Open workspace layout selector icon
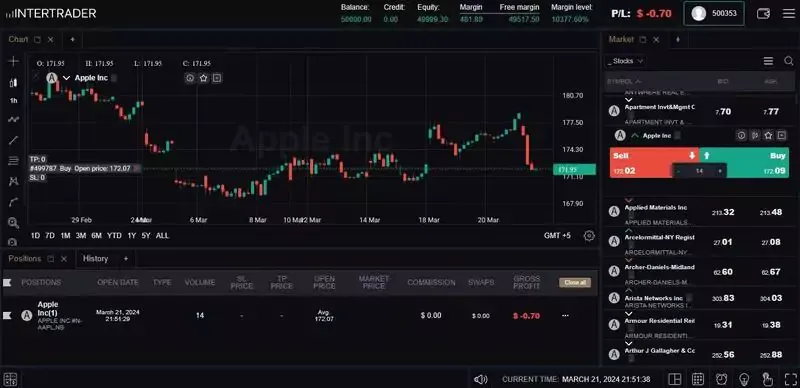Viewport: 800px width, 388px height. [674, 379]
